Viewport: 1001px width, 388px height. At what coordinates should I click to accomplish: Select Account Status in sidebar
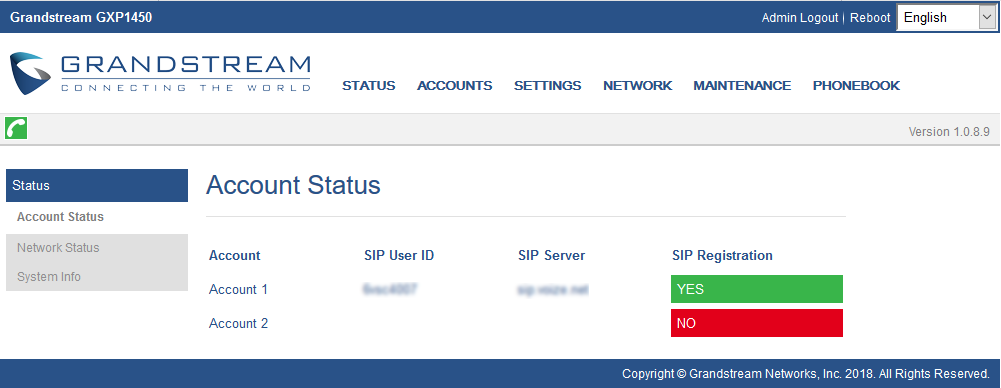pyautogui.click(x=60, y=217)
